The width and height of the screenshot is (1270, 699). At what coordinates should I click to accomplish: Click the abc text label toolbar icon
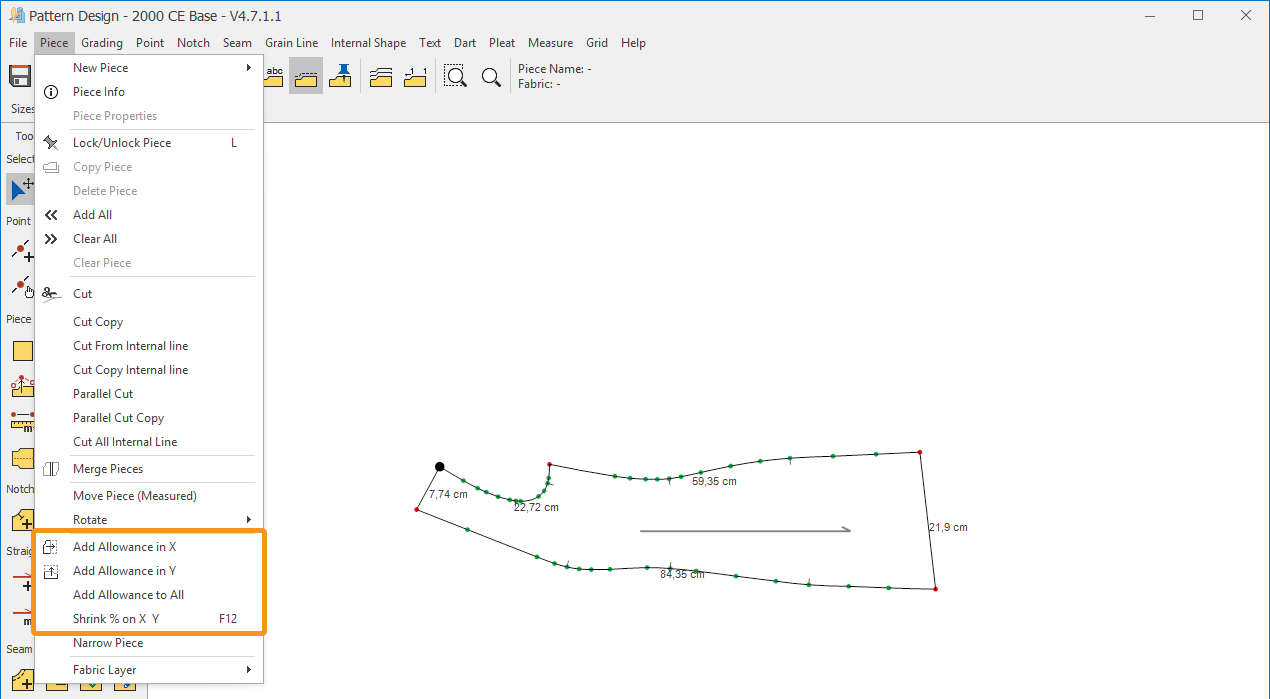(274, 76)
